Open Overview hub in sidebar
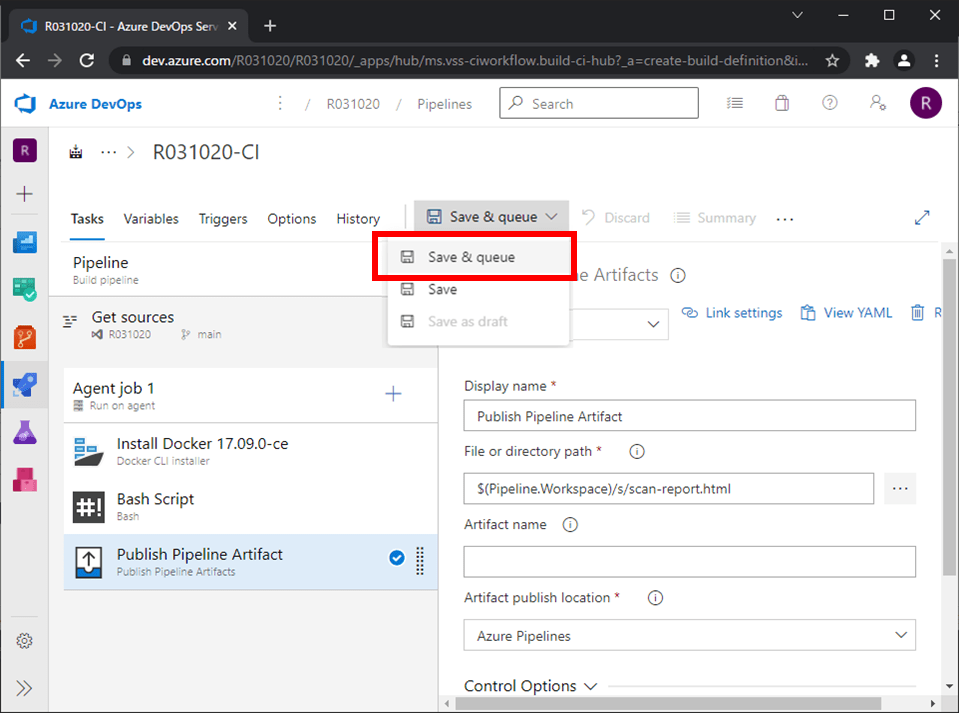The height and width of the screenshot is (713, 959). pyautogui.click(x=24, y=243)
